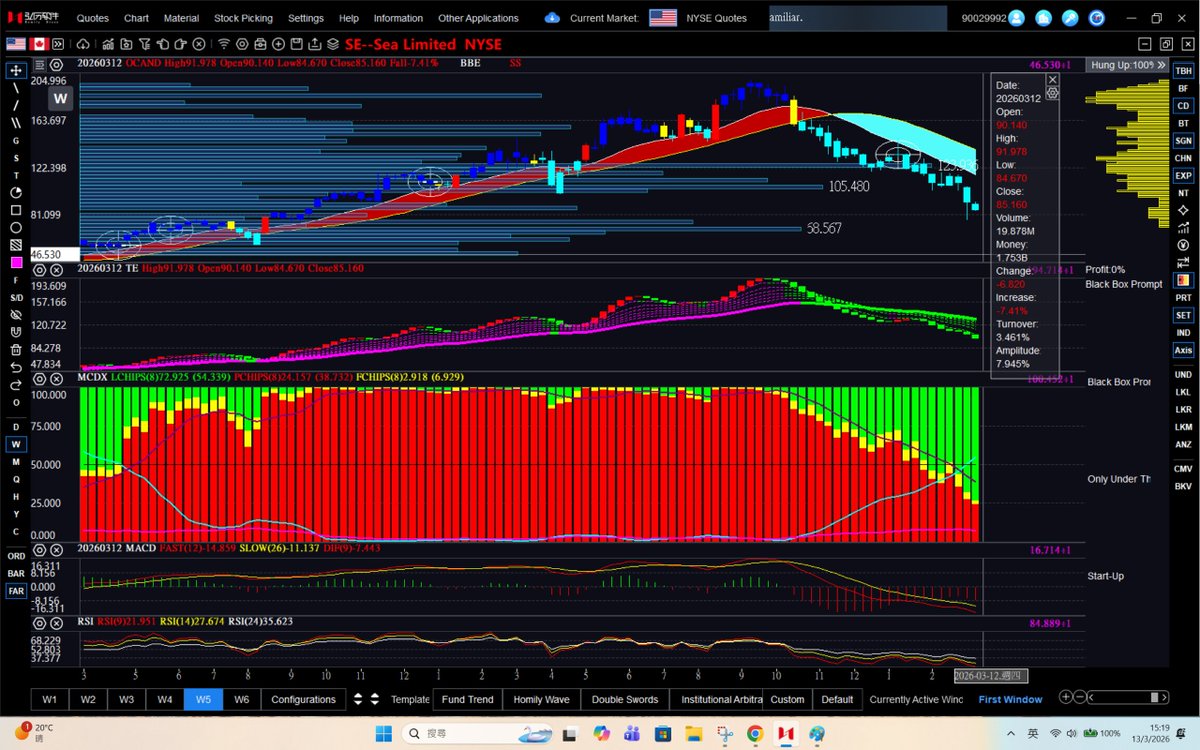This screenshot has width=1200, height=750.
Task: Click the plus-circle toolbar icon
Action: click(278, 44)
